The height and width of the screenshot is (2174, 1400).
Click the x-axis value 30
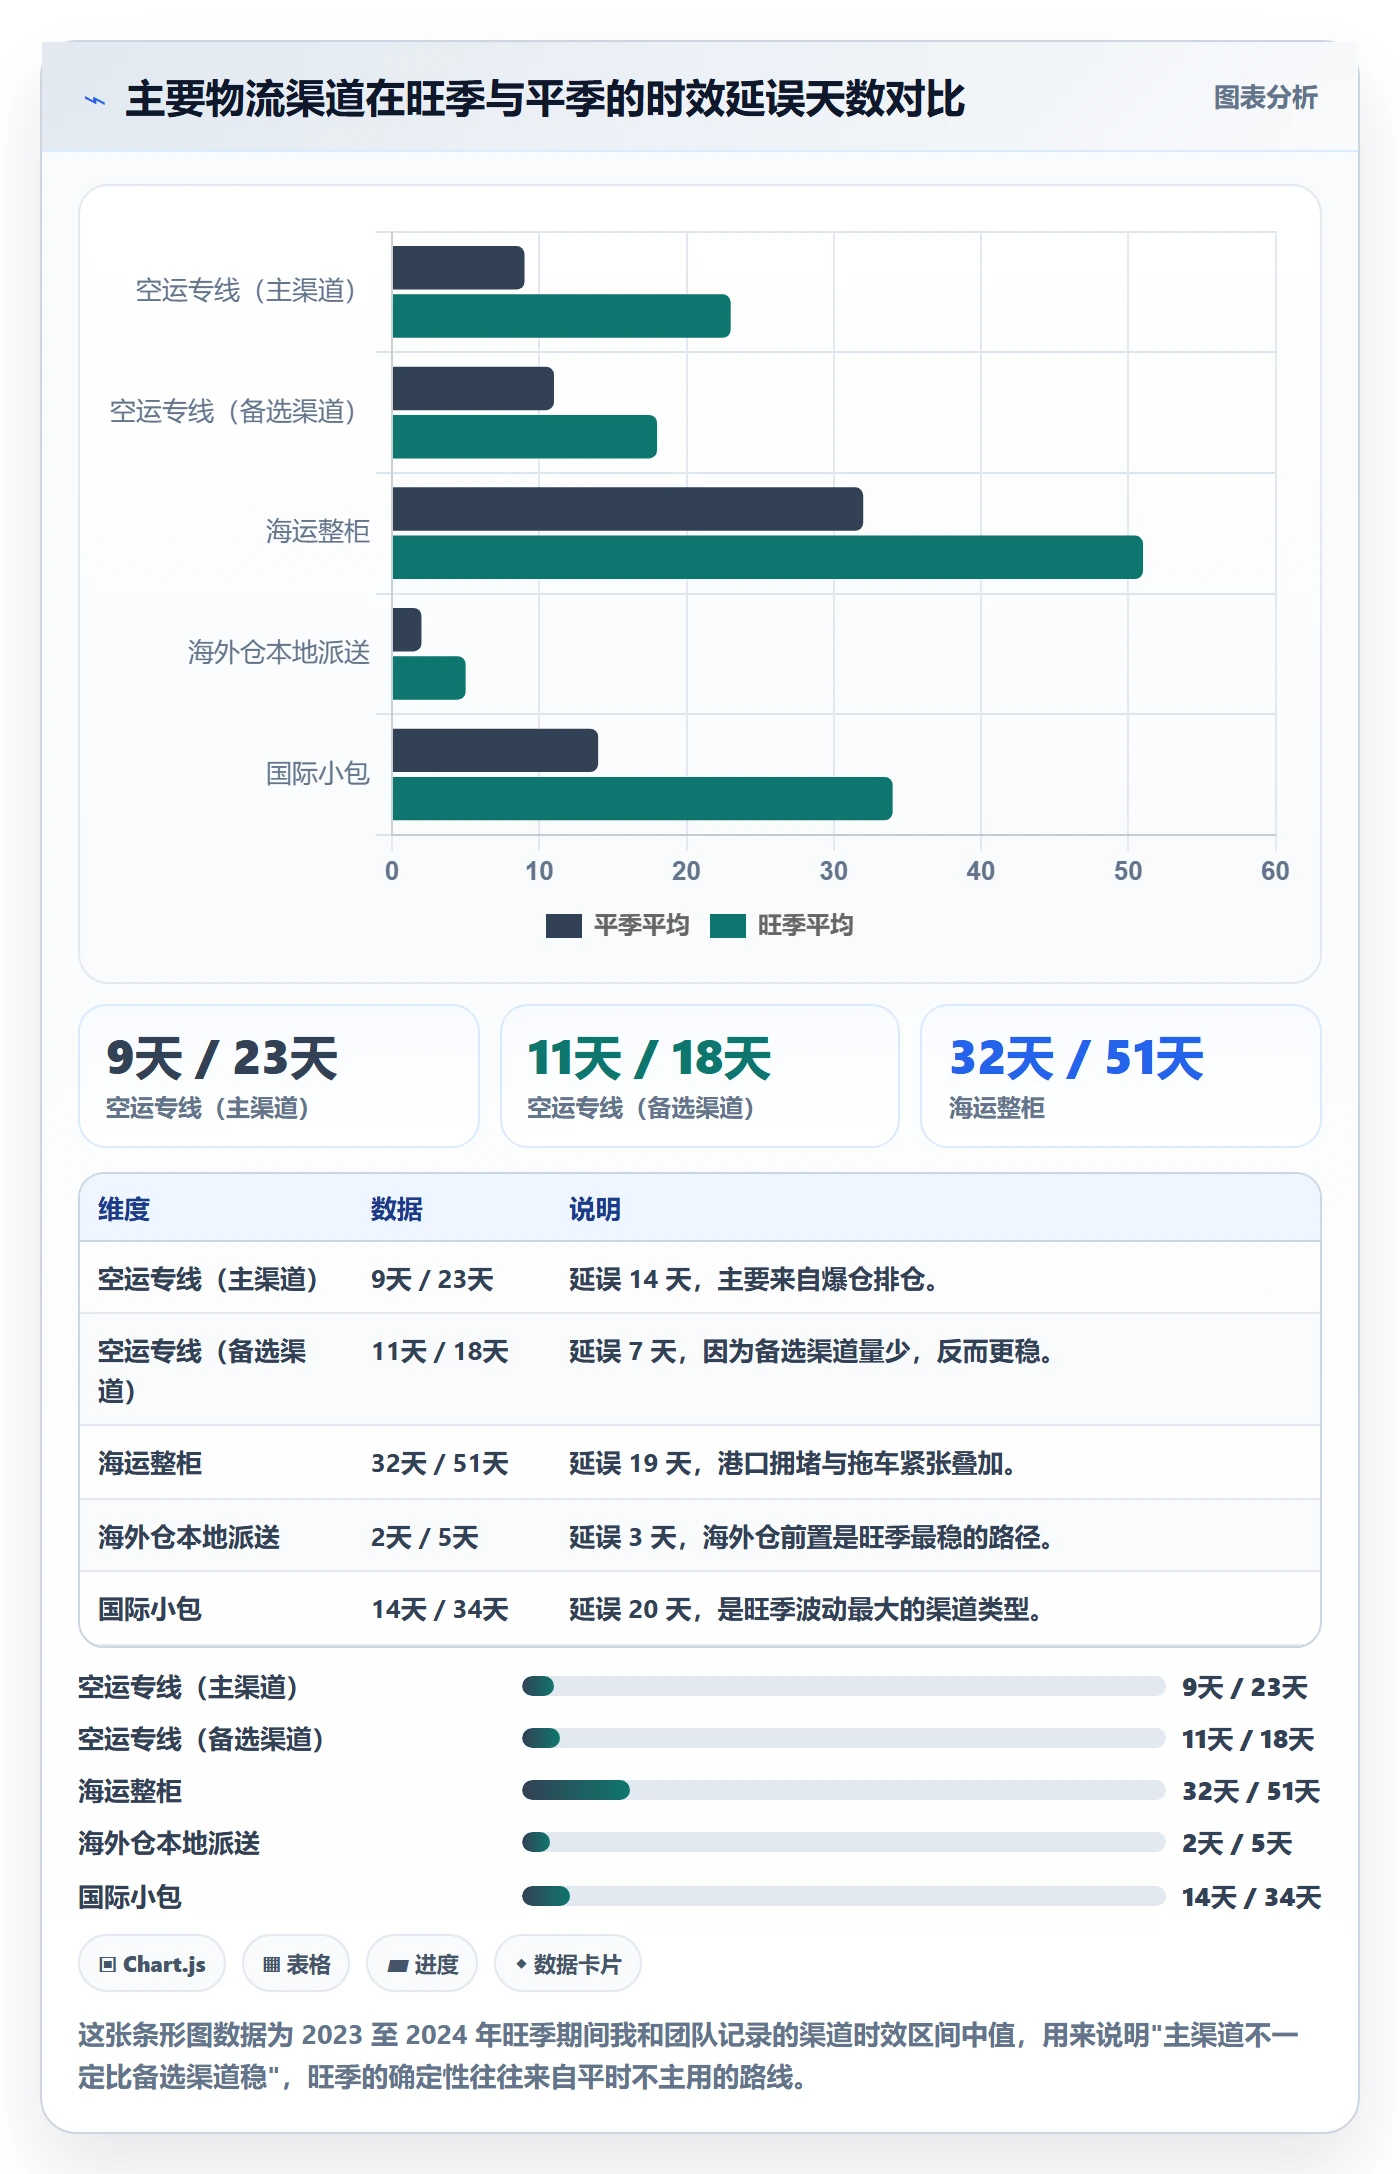coord(833,871)
